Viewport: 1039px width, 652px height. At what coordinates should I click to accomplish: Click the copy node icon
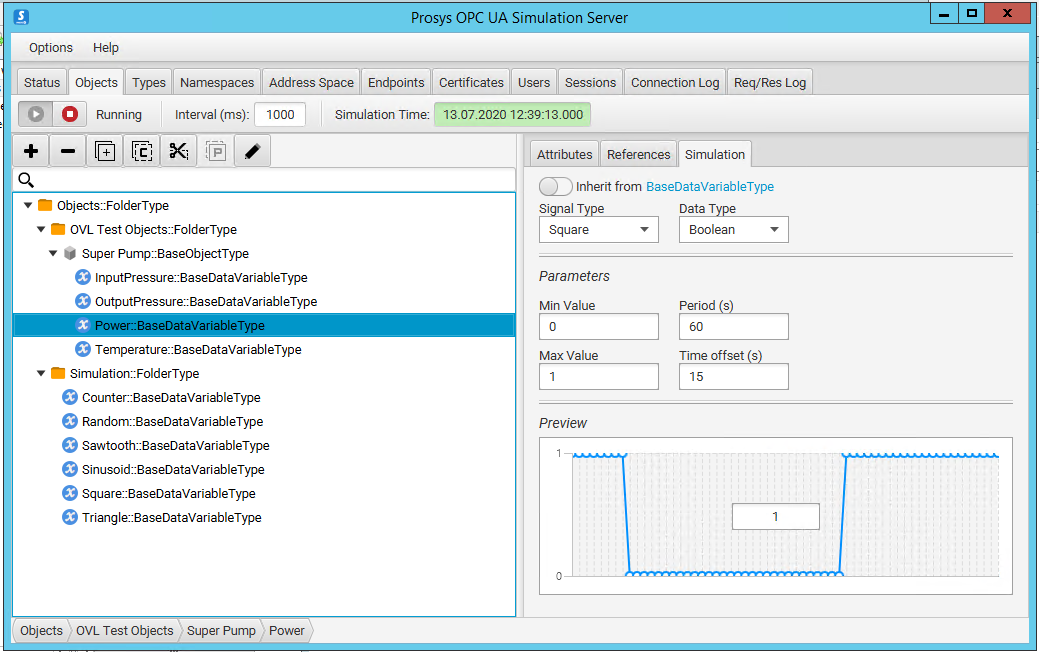tap(142, 151)
